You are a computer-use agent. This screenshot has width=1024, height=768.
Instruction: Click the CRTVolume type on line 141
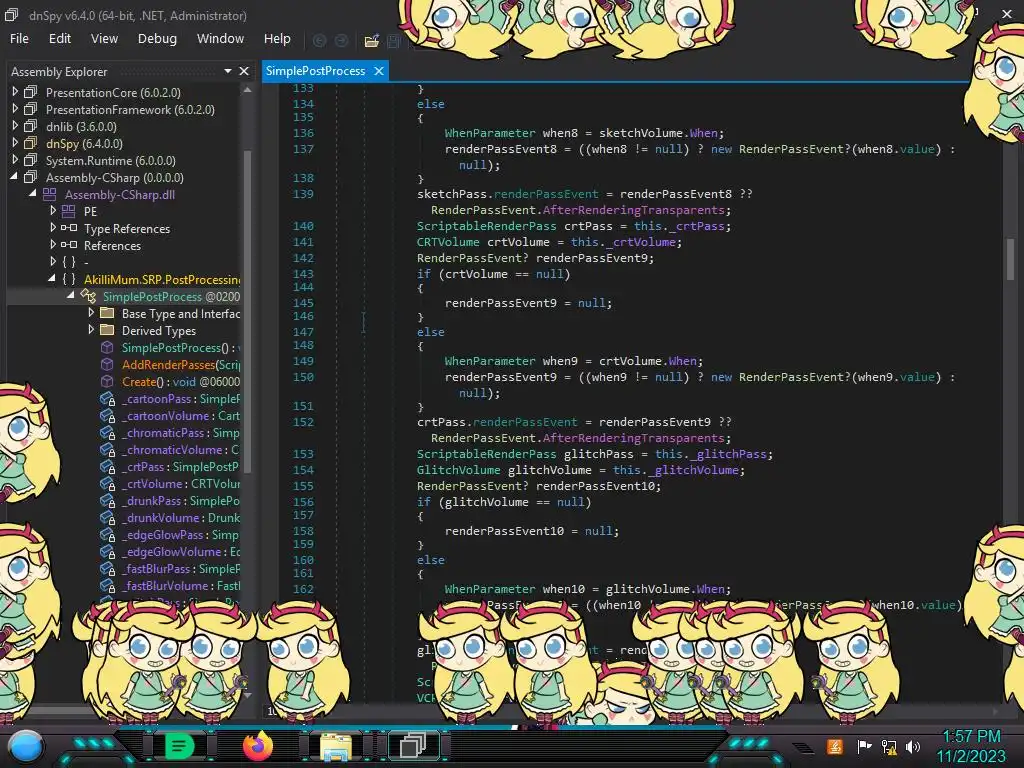click(448, 242)
